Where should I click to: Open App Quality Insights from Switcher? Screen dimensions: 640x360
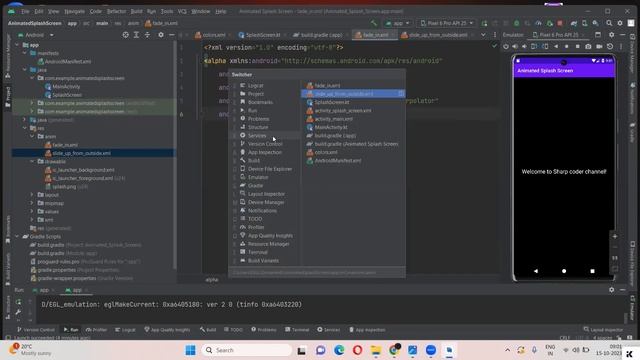270,236
